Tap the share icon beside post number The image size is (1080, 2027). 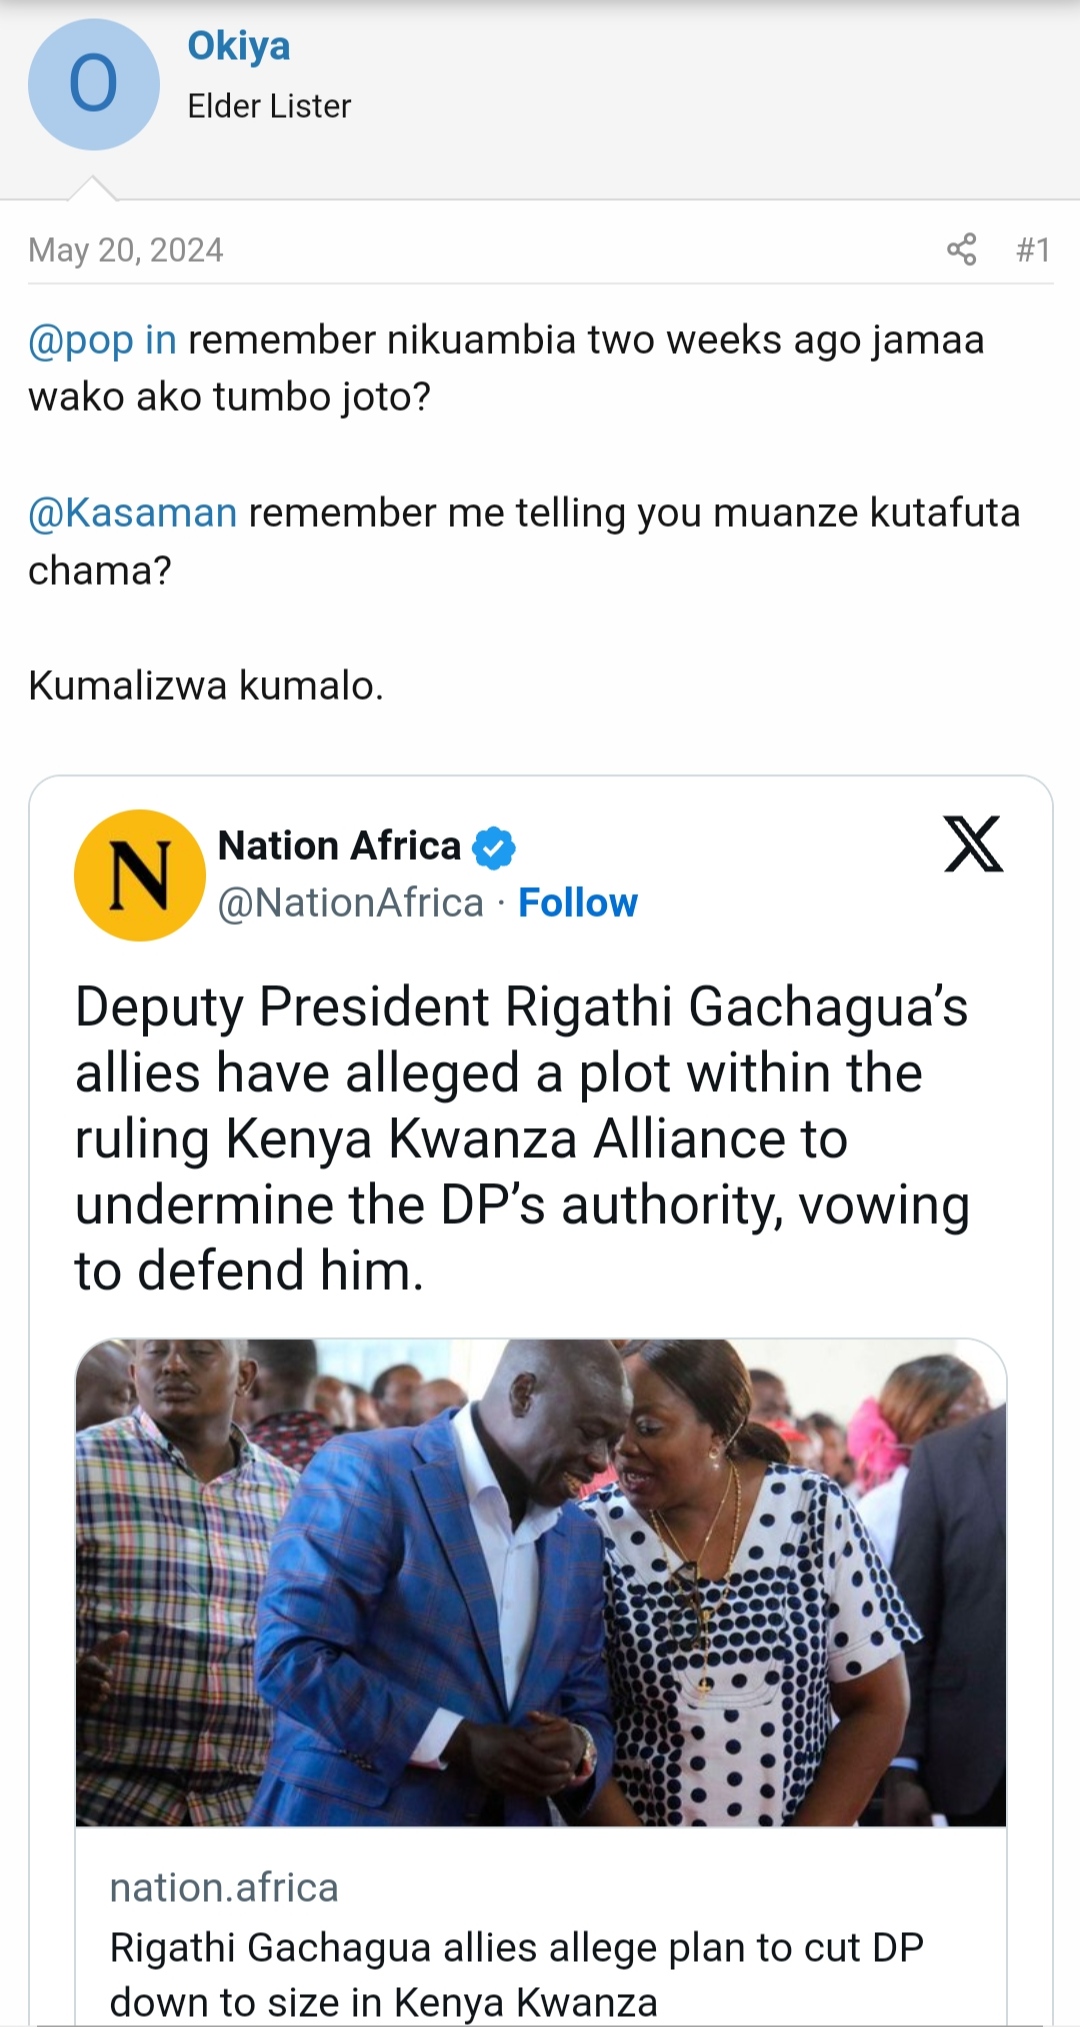(962, 249)
